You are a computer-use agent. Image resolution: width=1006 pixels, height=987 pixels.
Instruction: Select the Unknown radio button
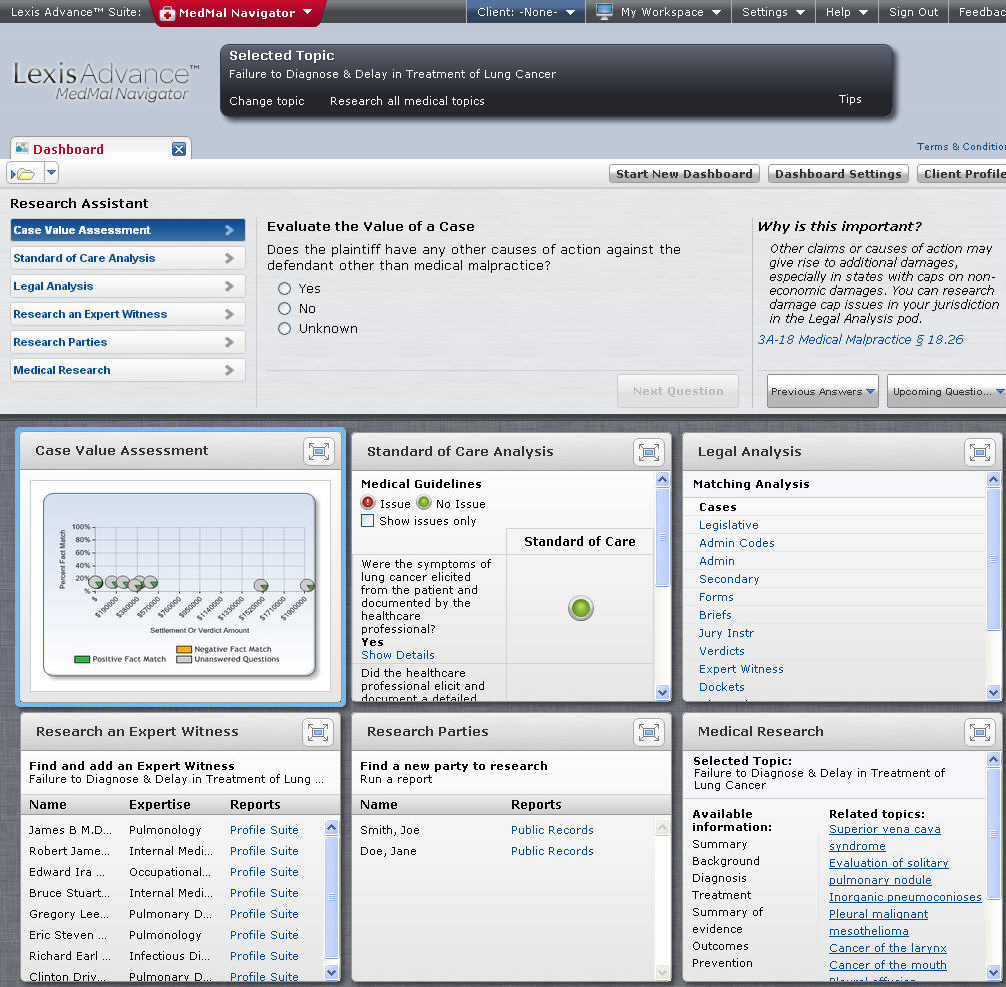click(284, 329)
